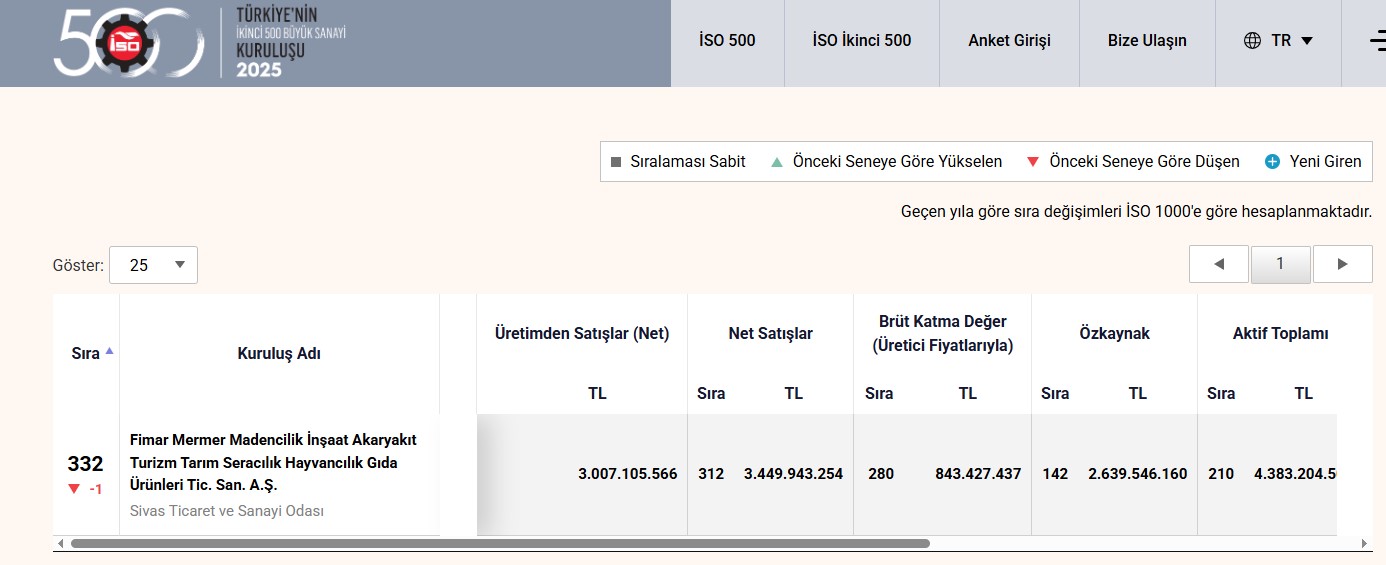Screen dimensions: 1386x565
Task: Sort by Kuruluş Adı column header
Action: pos(279,353)
